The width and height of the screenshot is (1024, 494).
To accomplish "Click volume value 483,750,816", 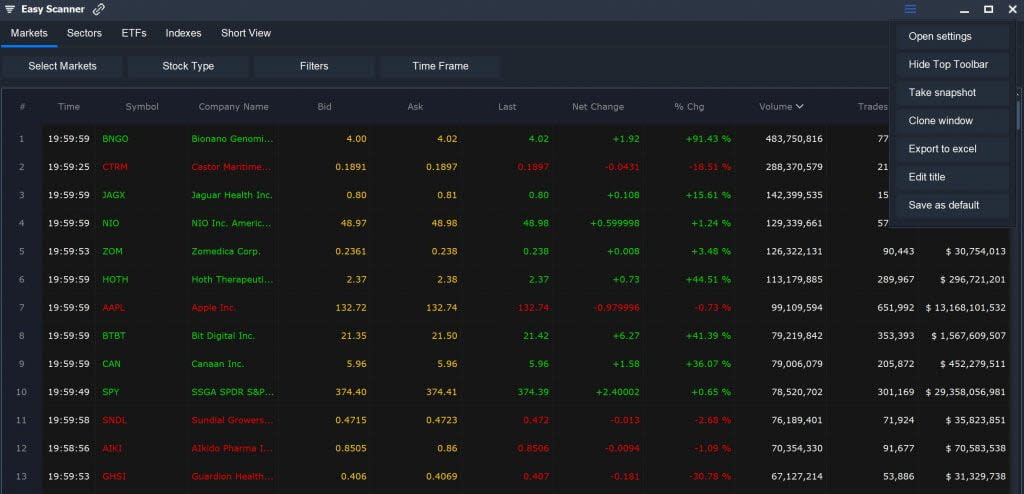I will point(794,139).
